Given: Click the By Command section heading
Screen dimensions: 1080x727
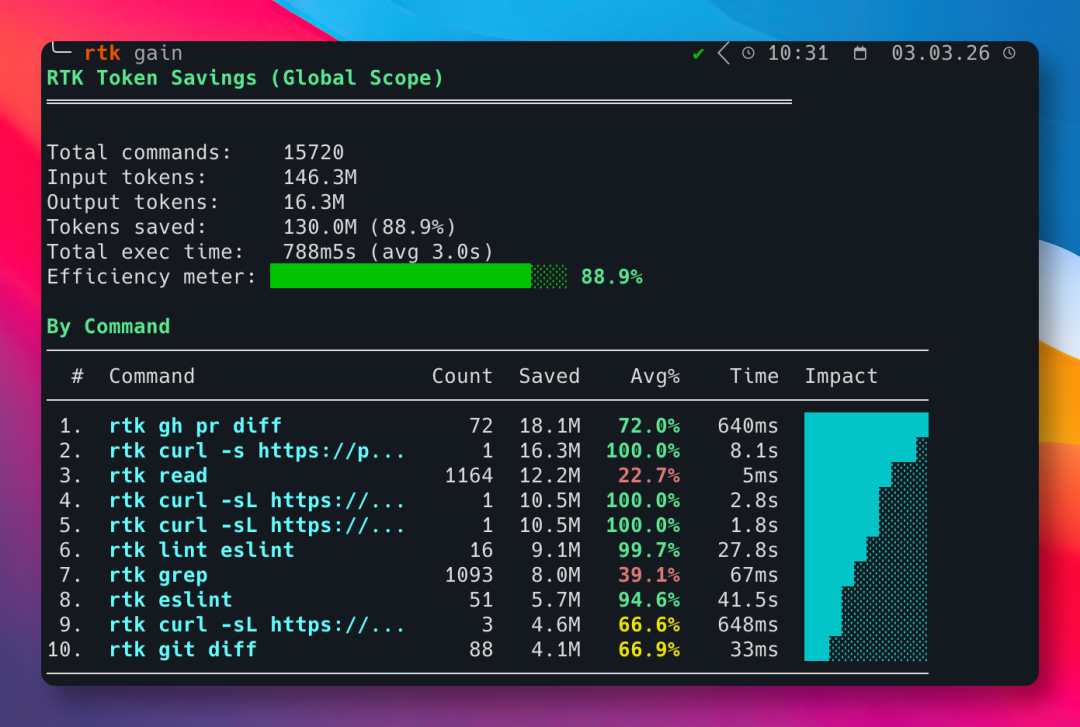Looking at the screenshot, I should point(108,327).
